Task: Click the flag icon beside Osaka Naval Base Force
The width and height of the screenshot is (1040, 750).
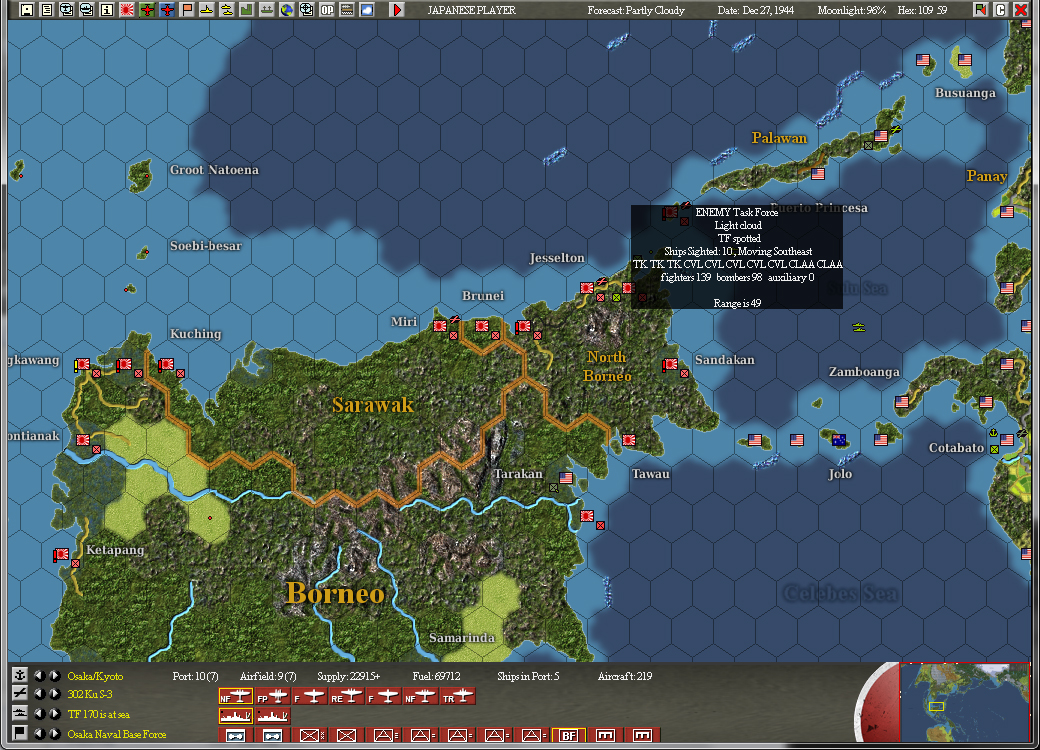Action: click(x=20, y=733)
